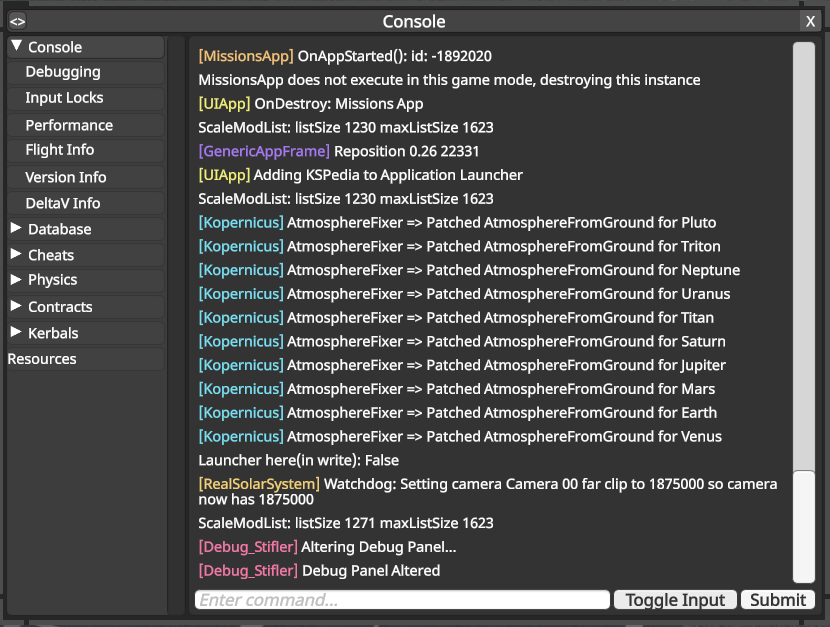Open the DeltaV Info page
Viewport: 830px width, 627px height.
pos(86,203)
